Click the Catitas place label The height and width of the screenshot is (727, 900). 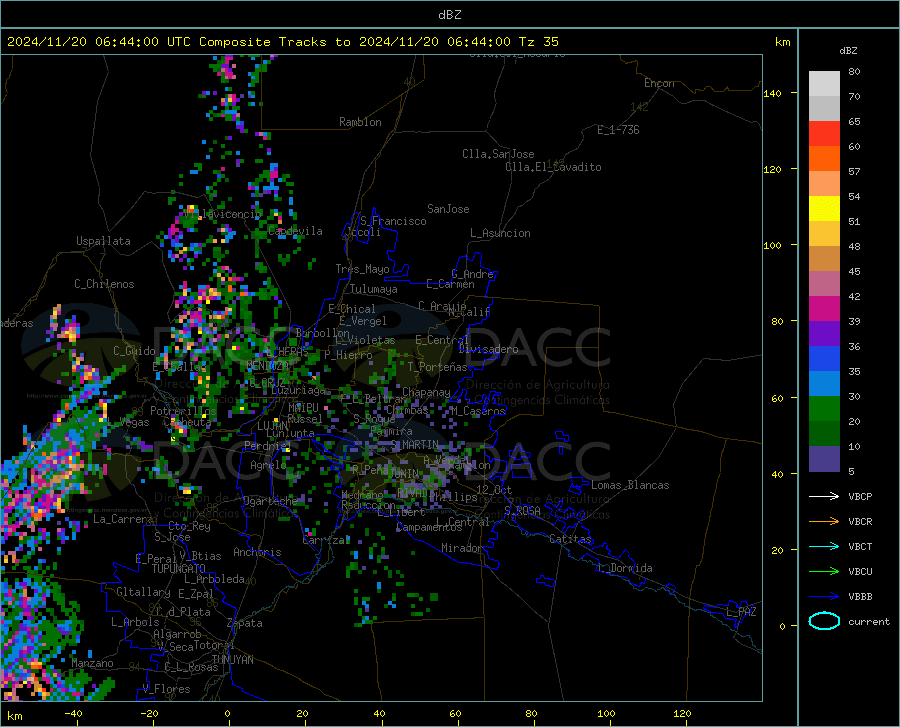[x=571, y=539]
